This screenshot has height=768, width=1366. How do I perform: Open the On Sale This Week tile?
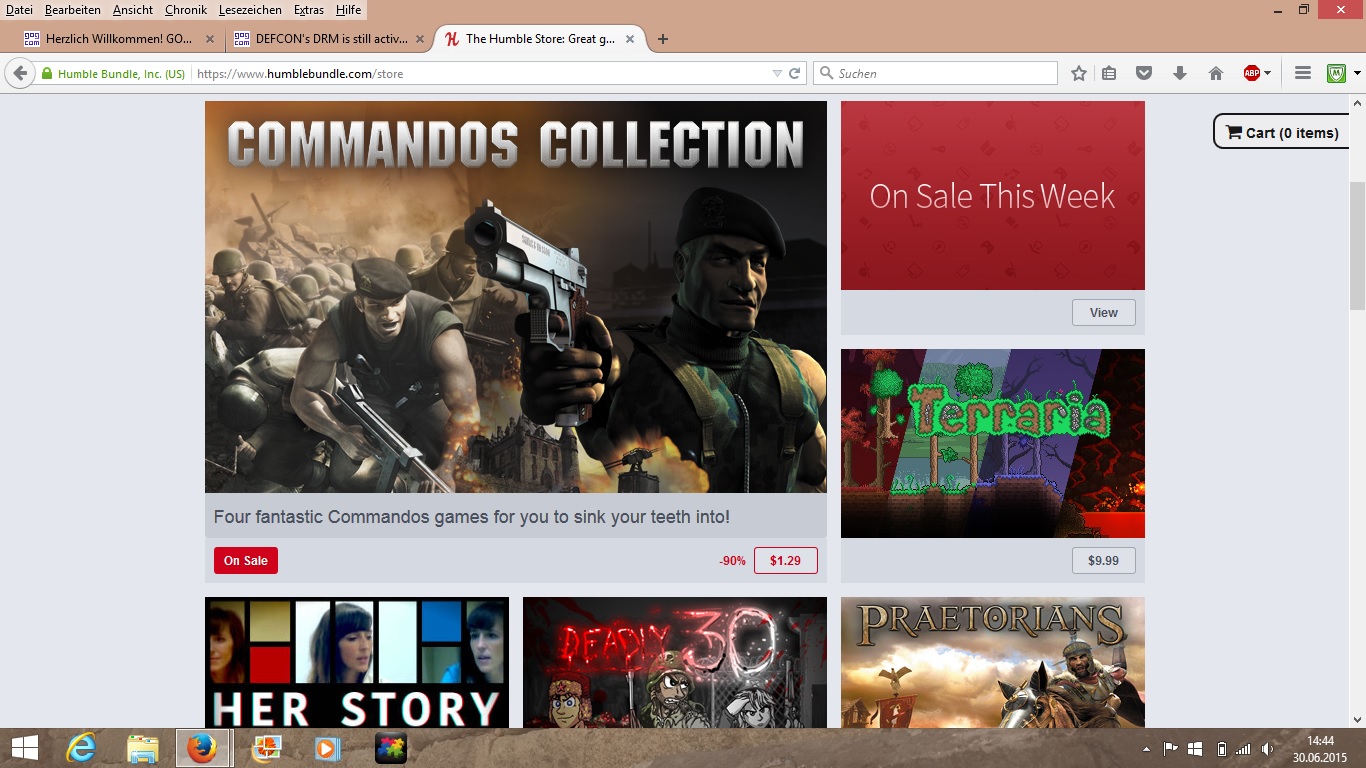[x=993, y=195]
